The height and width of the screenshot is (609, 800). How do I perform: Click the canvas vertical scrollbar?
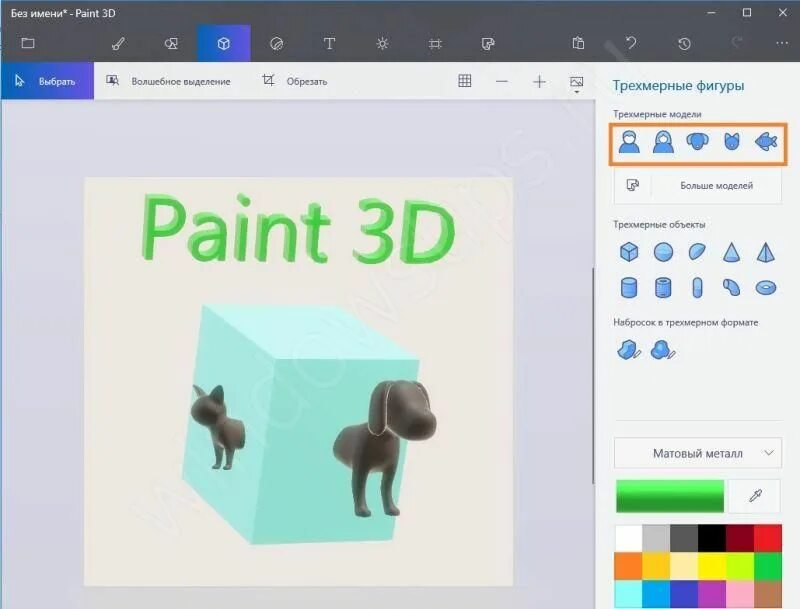[593, 375]
